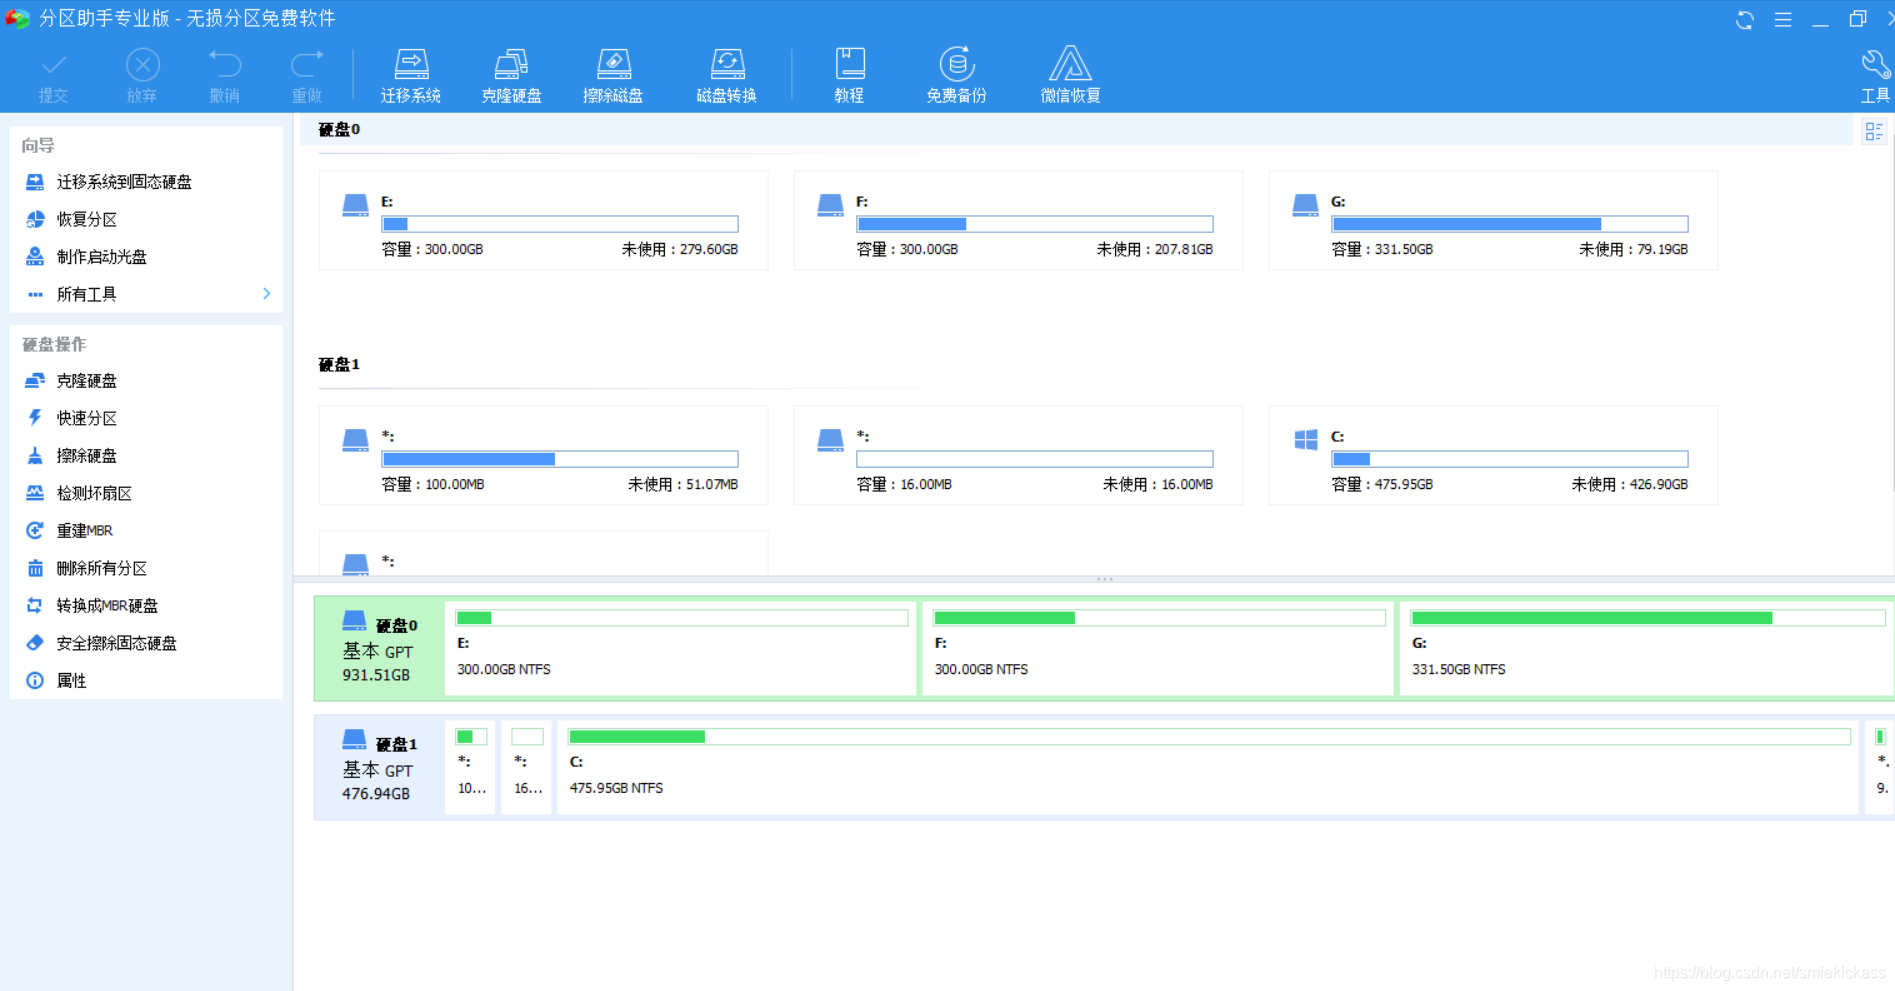Click the drive icon beside G: card
The height and width of the screenshot is (991, 1895).
[1306, 205]
